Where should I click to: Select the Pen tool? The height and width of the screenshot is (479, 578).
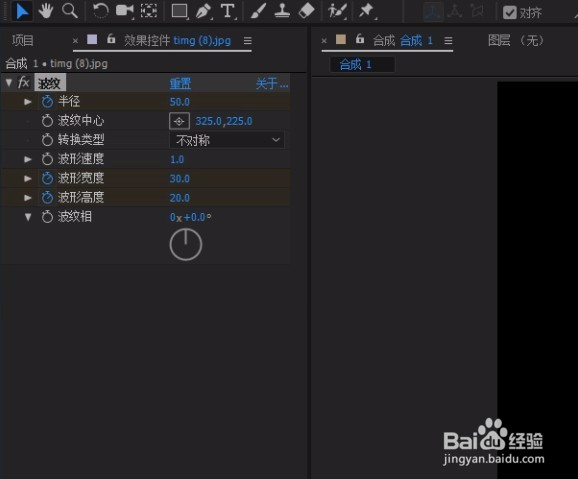pyautogui.click(x=203, y=11)
